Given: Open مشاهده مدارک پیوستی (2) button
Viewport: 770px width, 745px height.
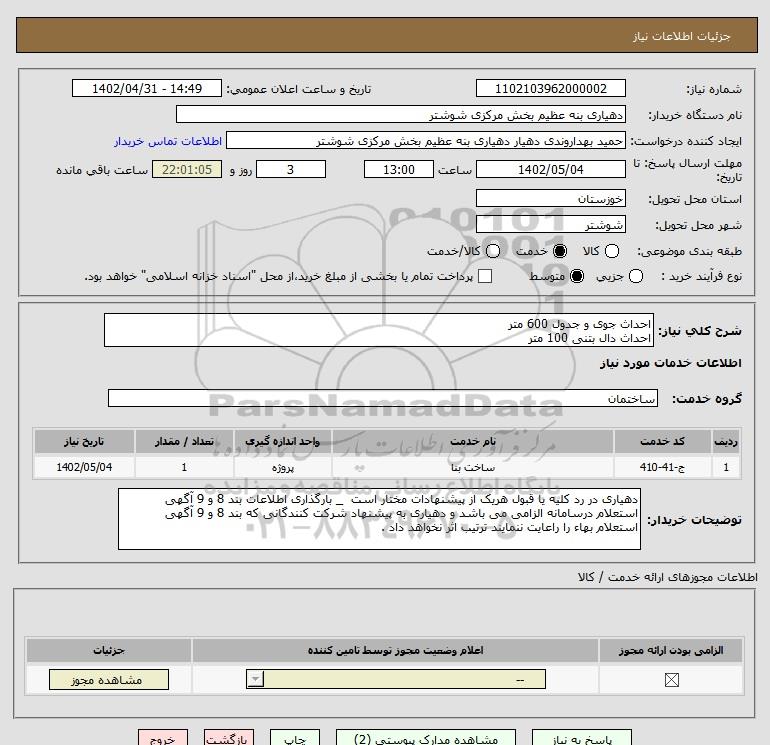Looking at the screenshot, I should [x=426, y=738].
